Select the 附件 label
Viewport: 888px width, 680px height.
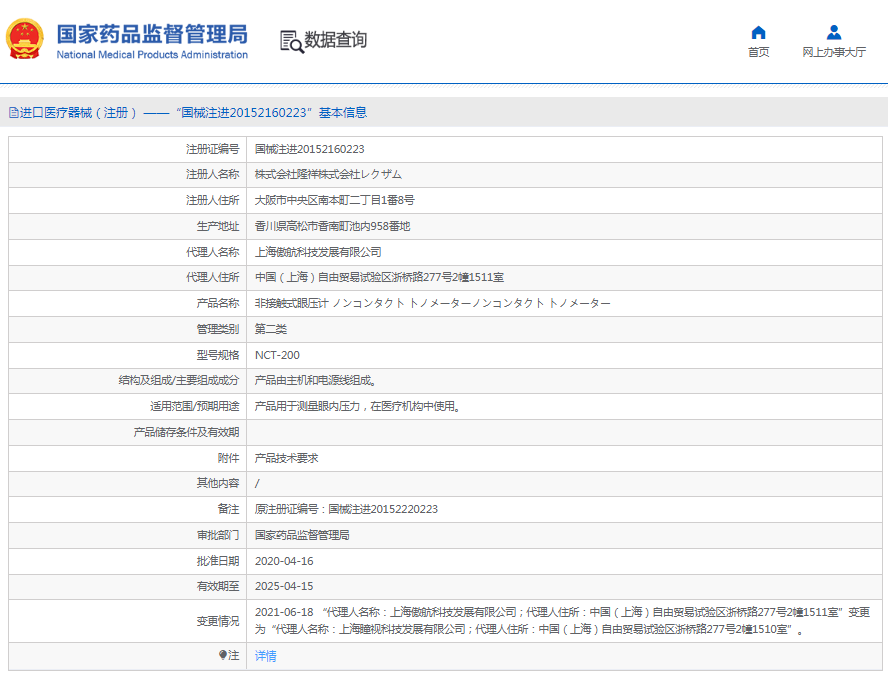click(229, 458)
